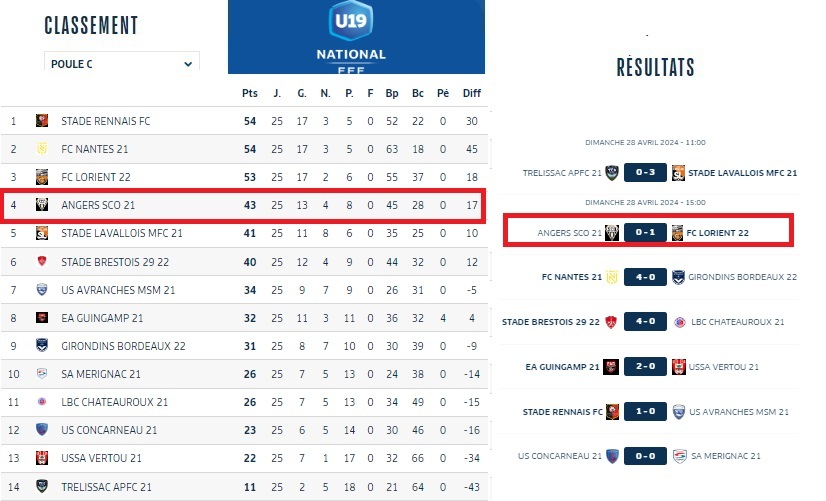This screenshot has width=826, height=501.
Task: Click the Stade Rennais FC crest in standings
Action: pos(42,121)
